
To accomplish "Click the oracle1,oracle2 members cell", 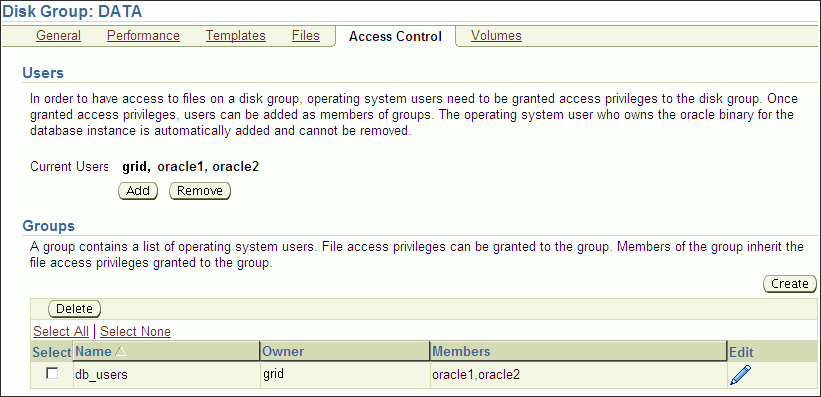I will click(579, 375).
